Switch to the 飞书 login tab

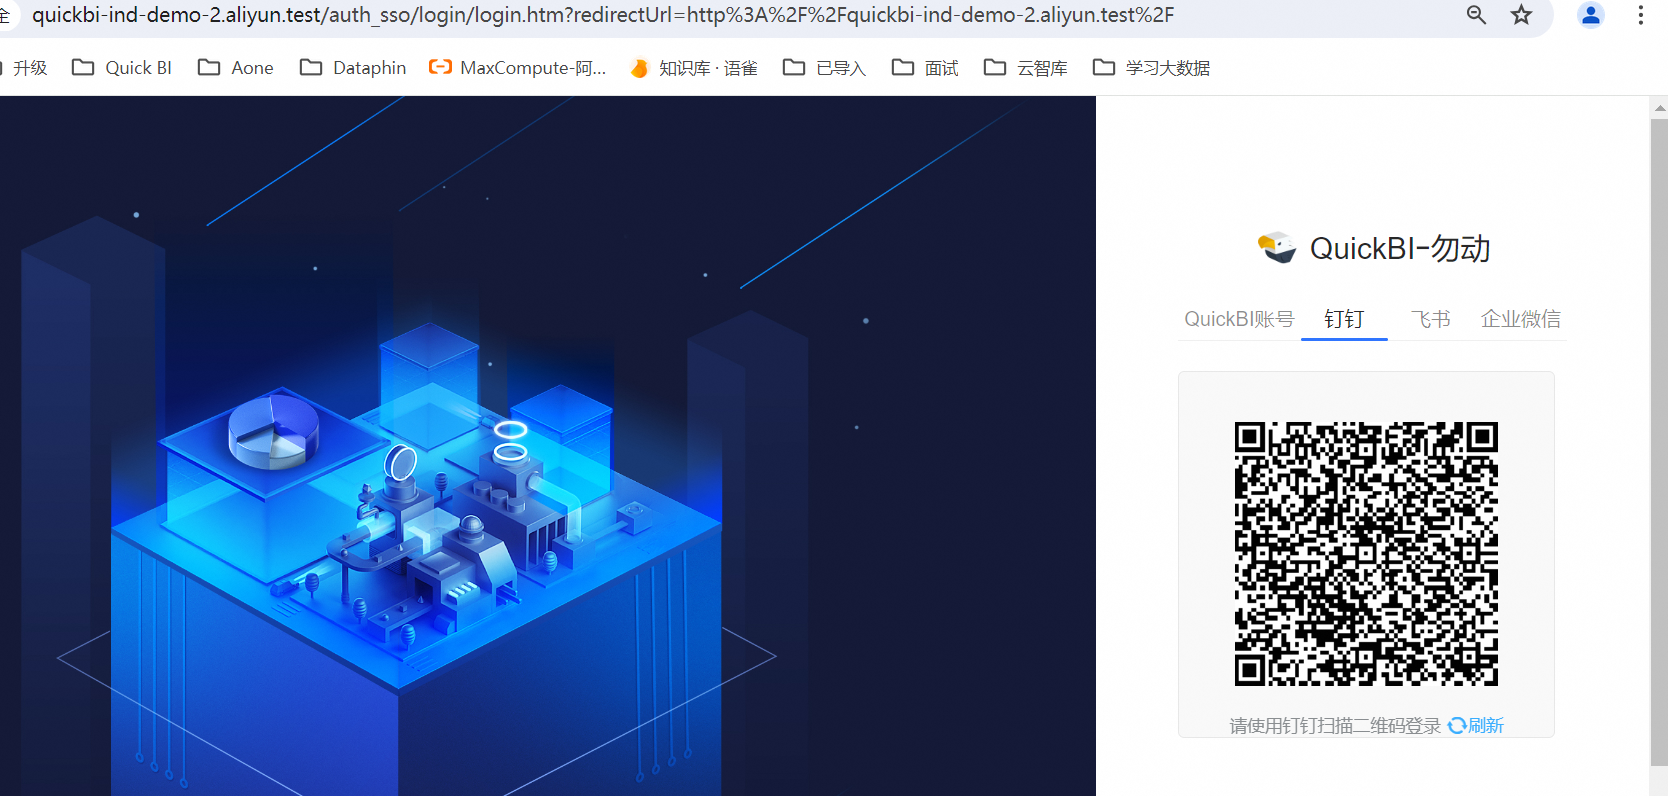tap(1430, 319)
